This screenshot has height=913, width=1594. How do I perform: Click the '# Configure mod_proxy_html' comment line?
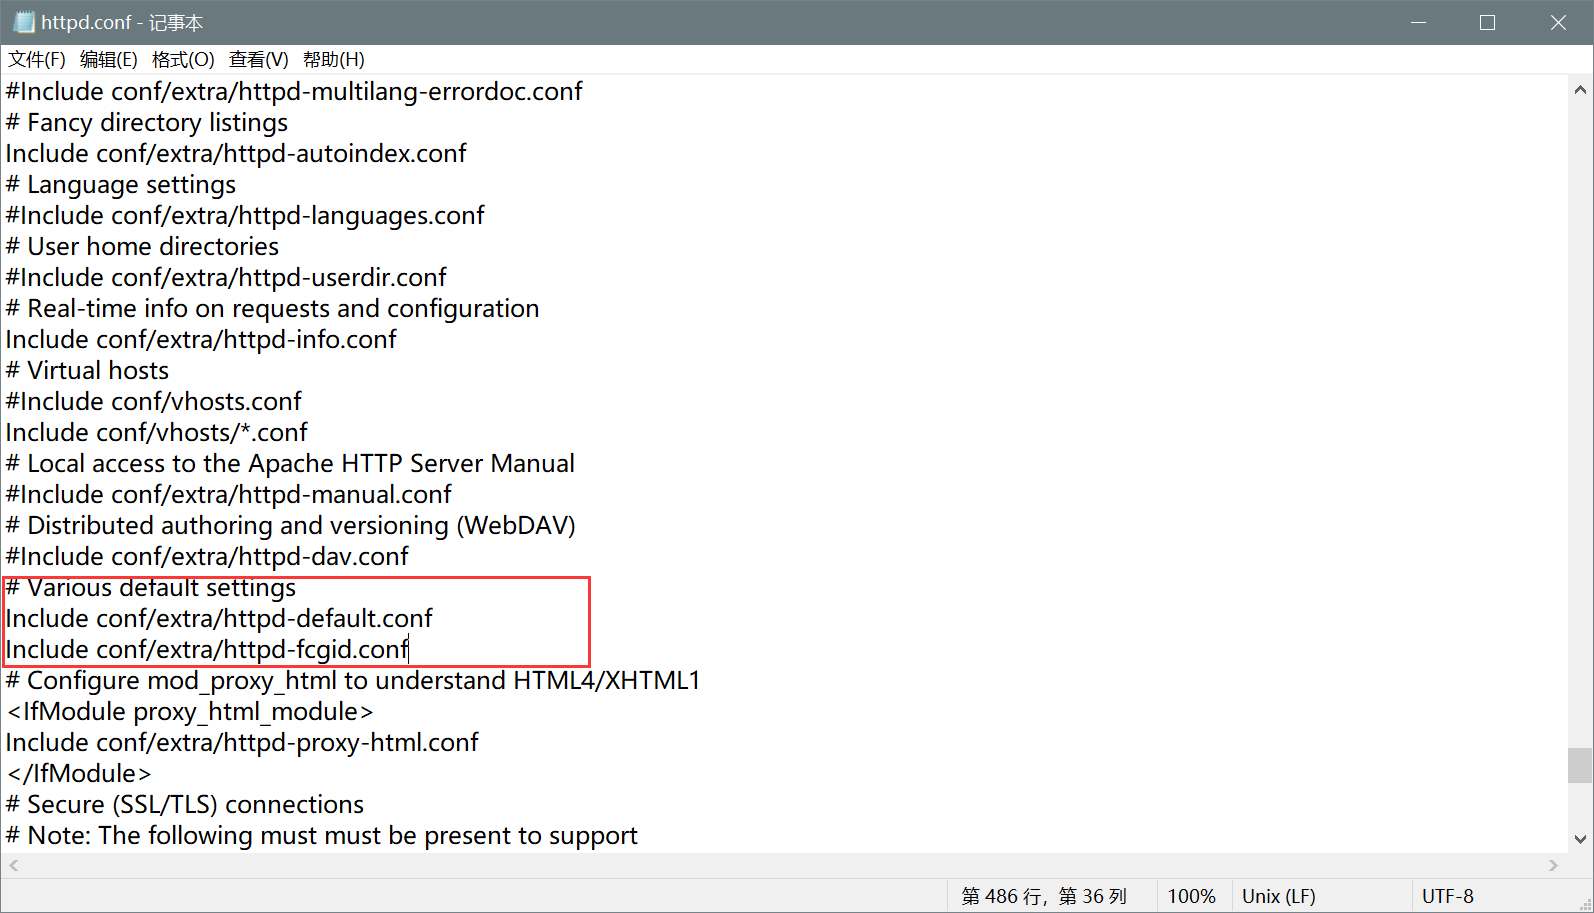(353, 681)
